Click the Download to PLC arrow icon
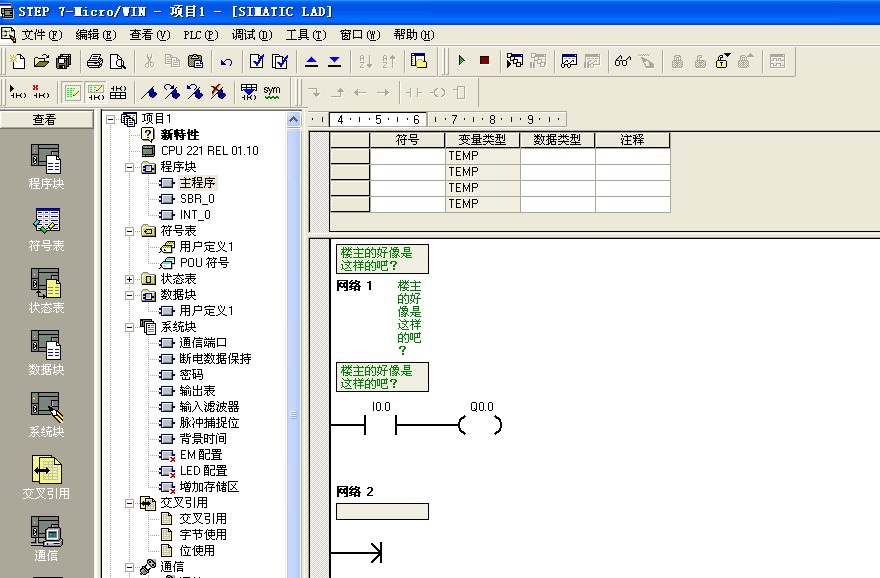The height and width of the screenshot is (578, 880). click(334, 61)
